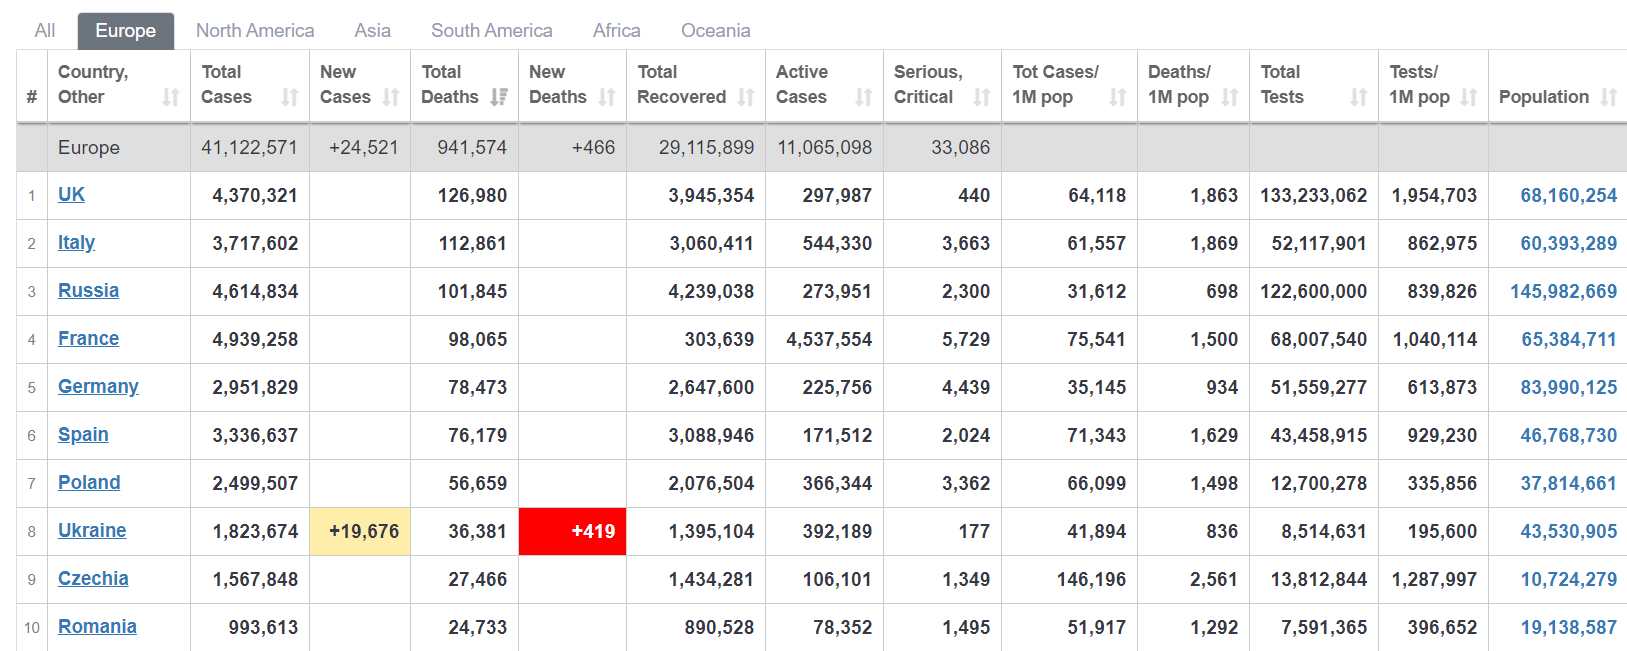Image resolution: width=1627 pixels, height=651 pixels.
Task: Click sort arrows for Total Recovered
Action: tap(746, 97)
